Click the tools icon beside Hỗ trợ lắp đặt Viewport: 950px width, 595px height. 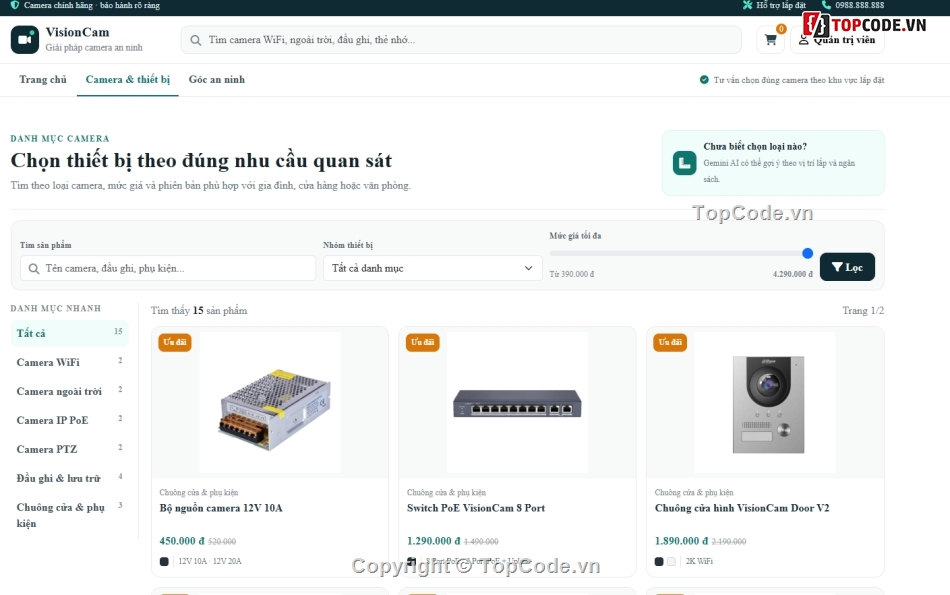pos(747,5)
